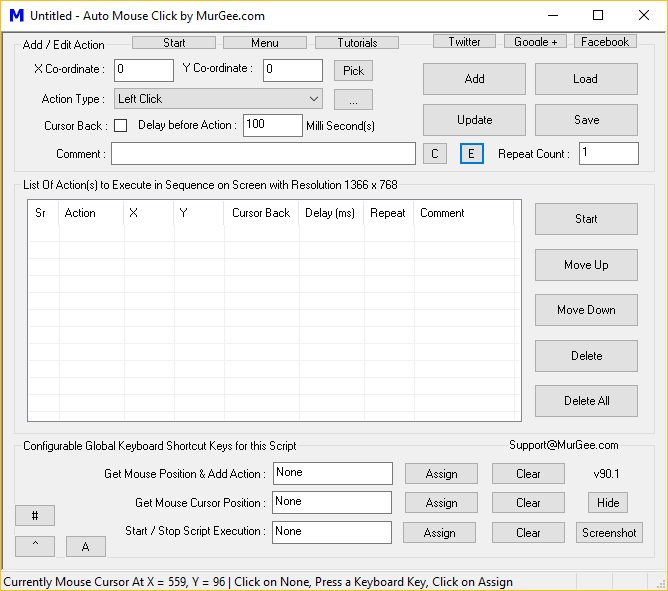The image size is (668, 591).
Task: Click the Pick button
Action: click(x=353, y=70)
